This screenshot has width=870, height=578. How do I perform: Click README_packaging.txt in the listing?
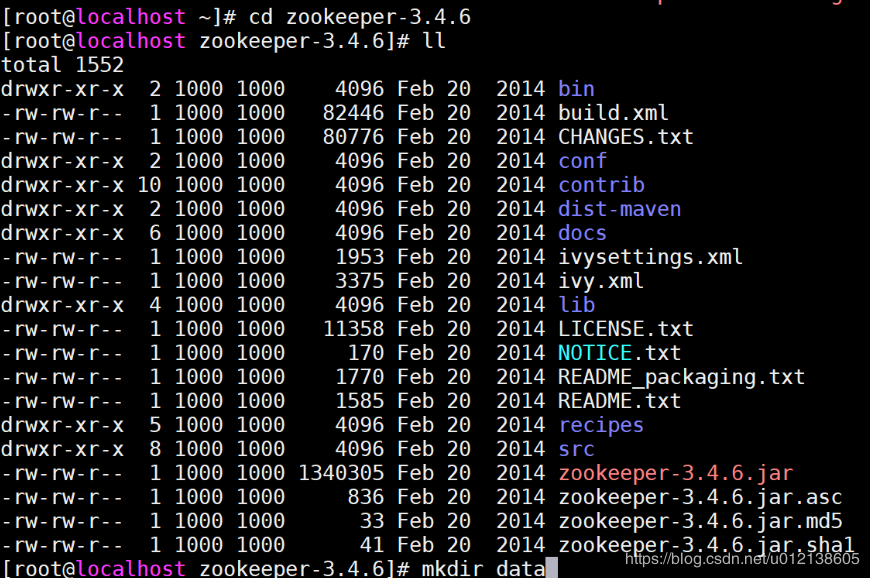click(x=681, y=377)
